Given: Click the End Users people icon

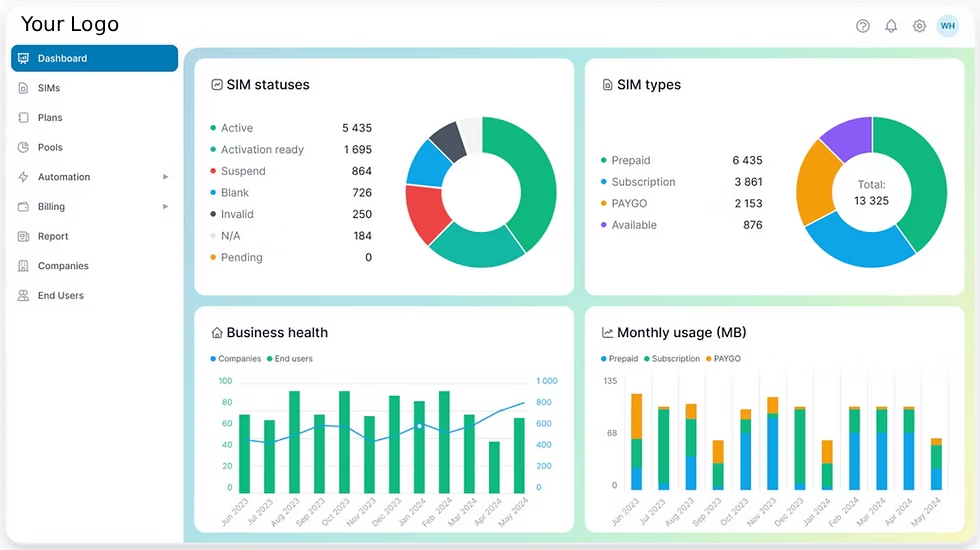Looking at the screenshot, I should click(23, 296).
